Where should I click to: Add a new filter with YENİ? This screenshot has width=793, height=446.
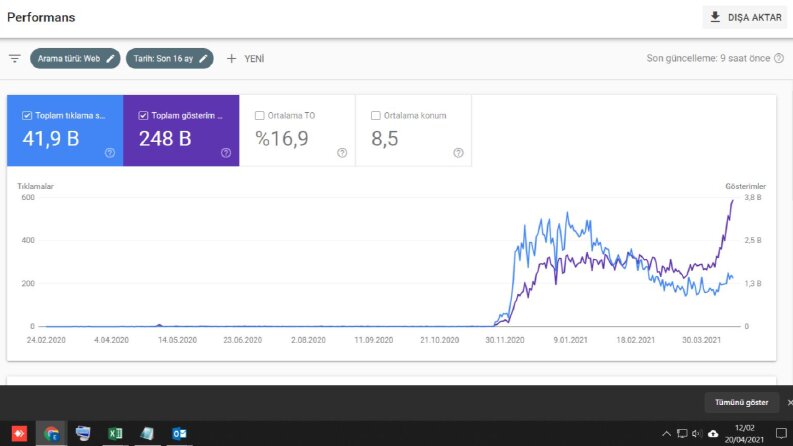[245, 59]
